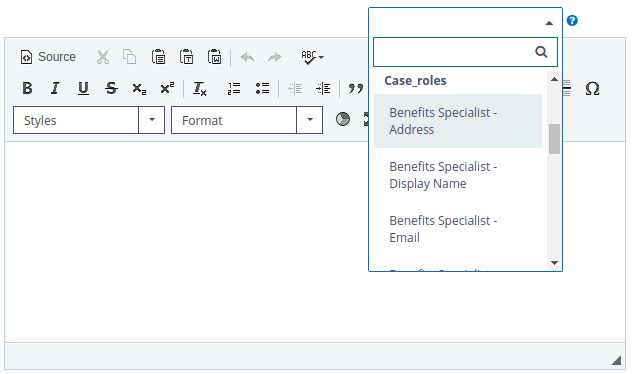Click the Increase Indent icon
Screen dimensions: 632x374
point(323,88)
